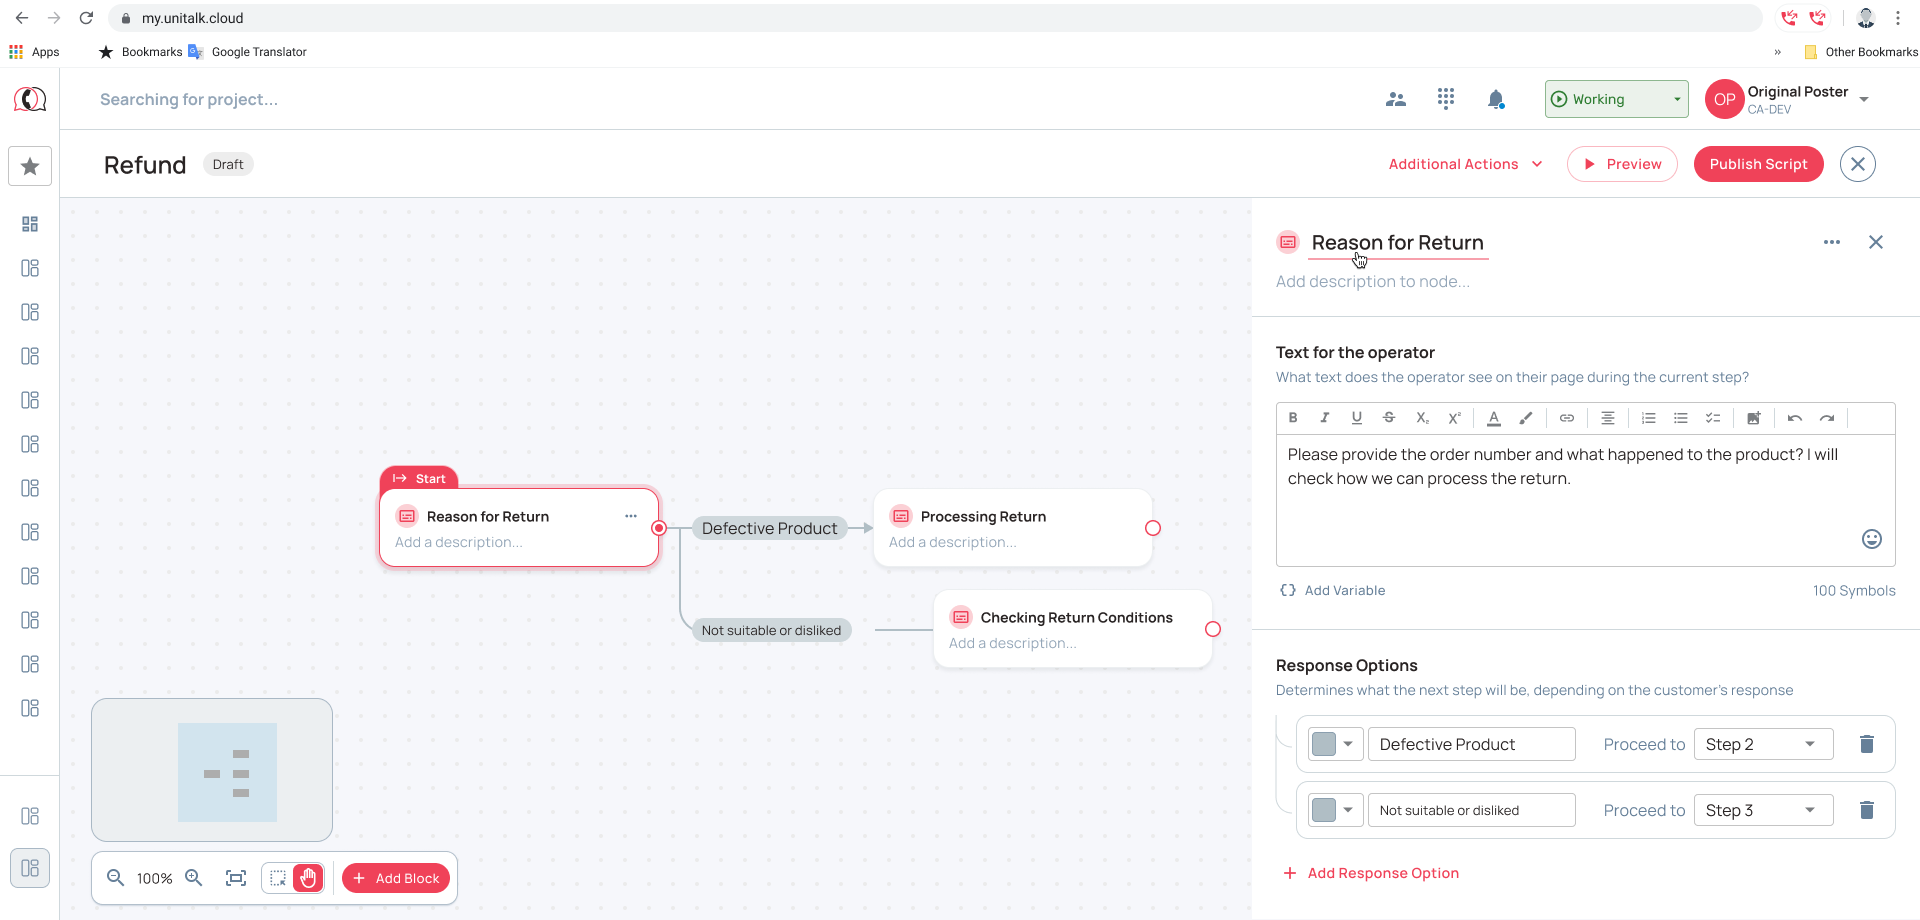
Task: Open emoji picker in text editor
Action: pos(1872,539)
